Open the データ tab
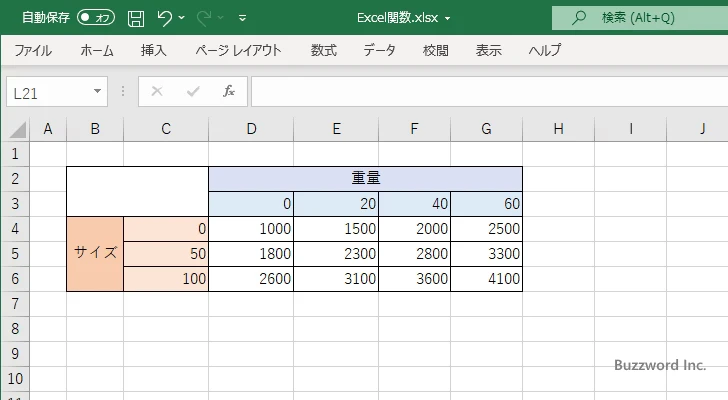The image size is (728, 400). pos(379,50)
